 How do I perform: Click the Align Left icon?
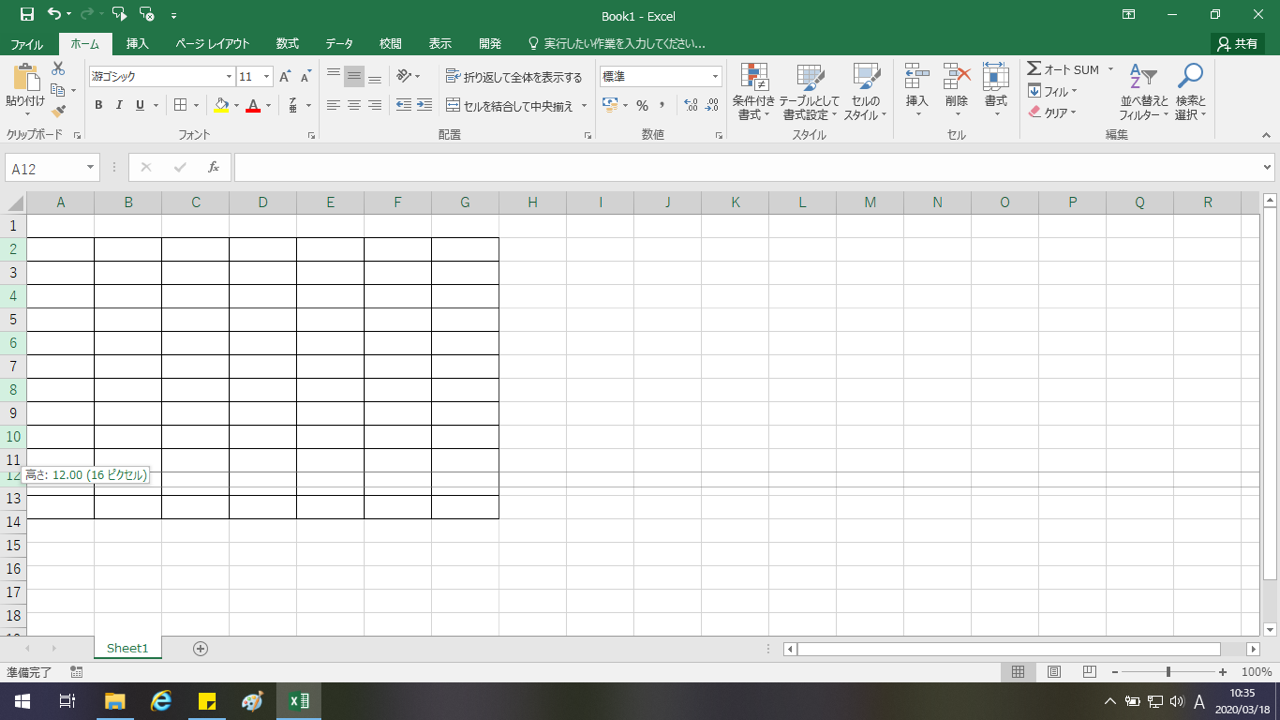(333, 105)
